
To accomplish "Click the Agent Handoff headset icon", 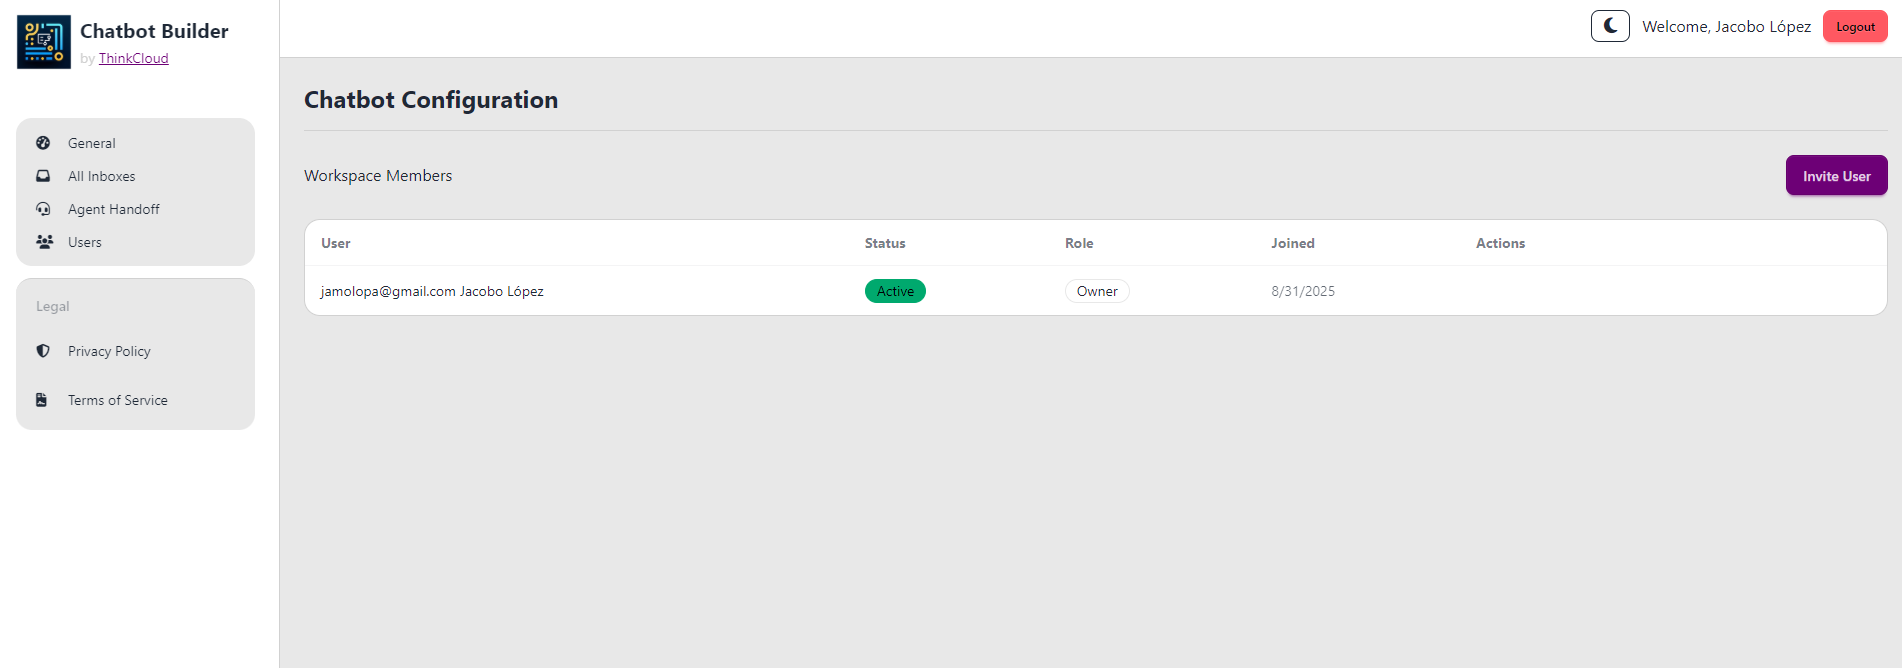I will [x=43, y=209].
